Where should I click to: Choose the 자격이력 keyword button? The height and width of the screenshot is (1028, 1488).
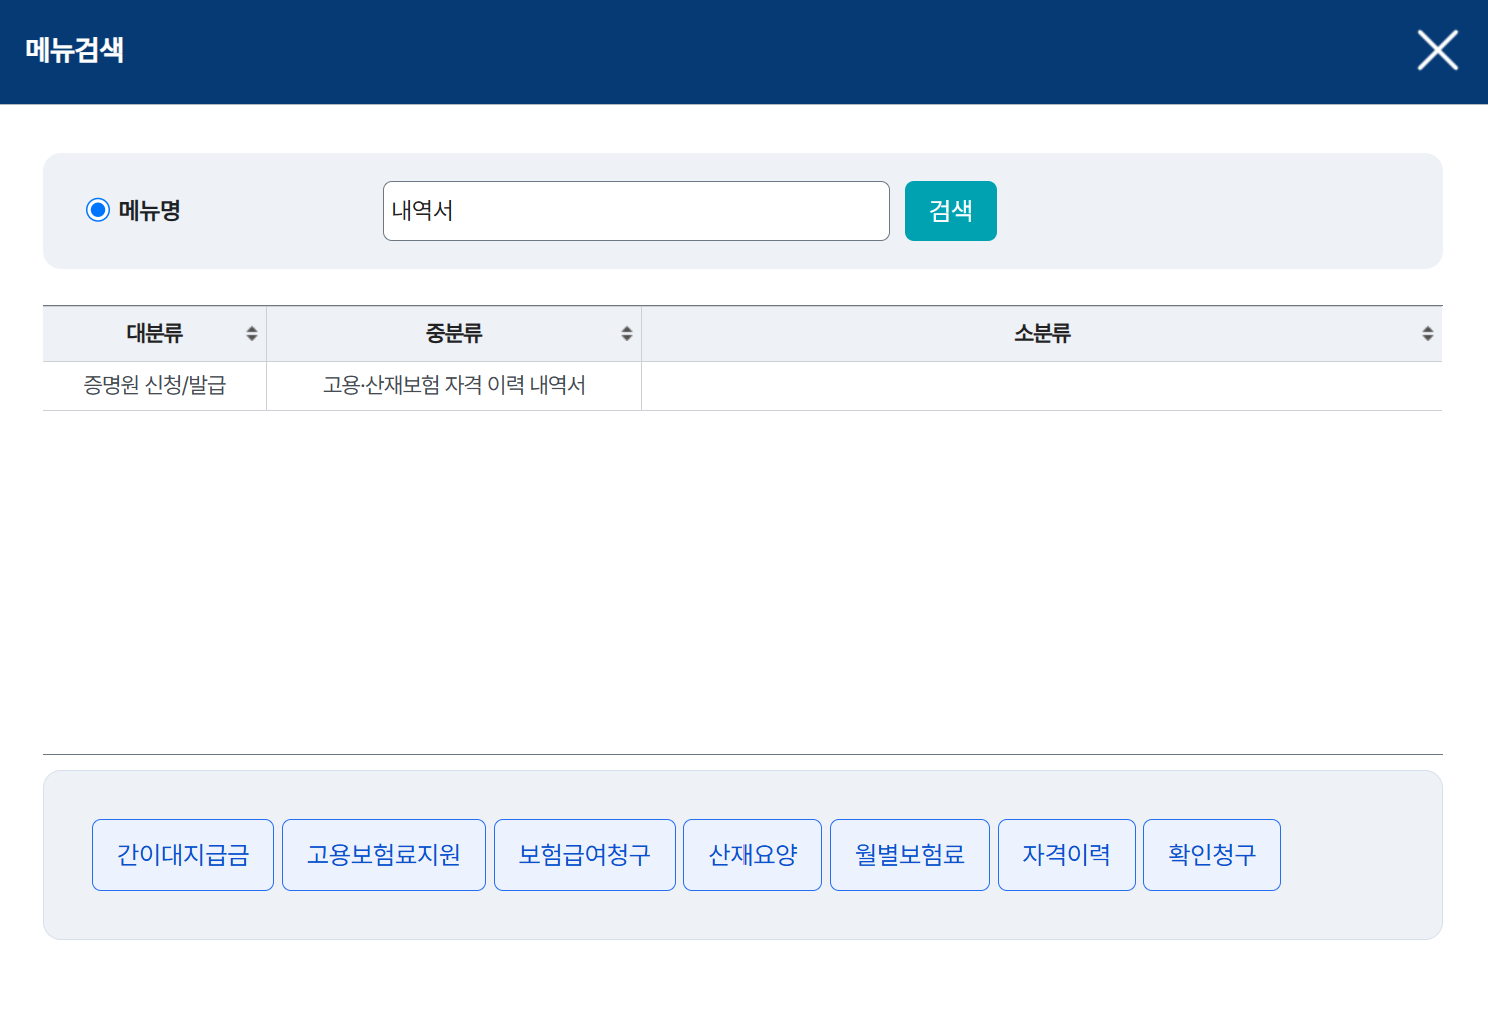click(1067, 855)
